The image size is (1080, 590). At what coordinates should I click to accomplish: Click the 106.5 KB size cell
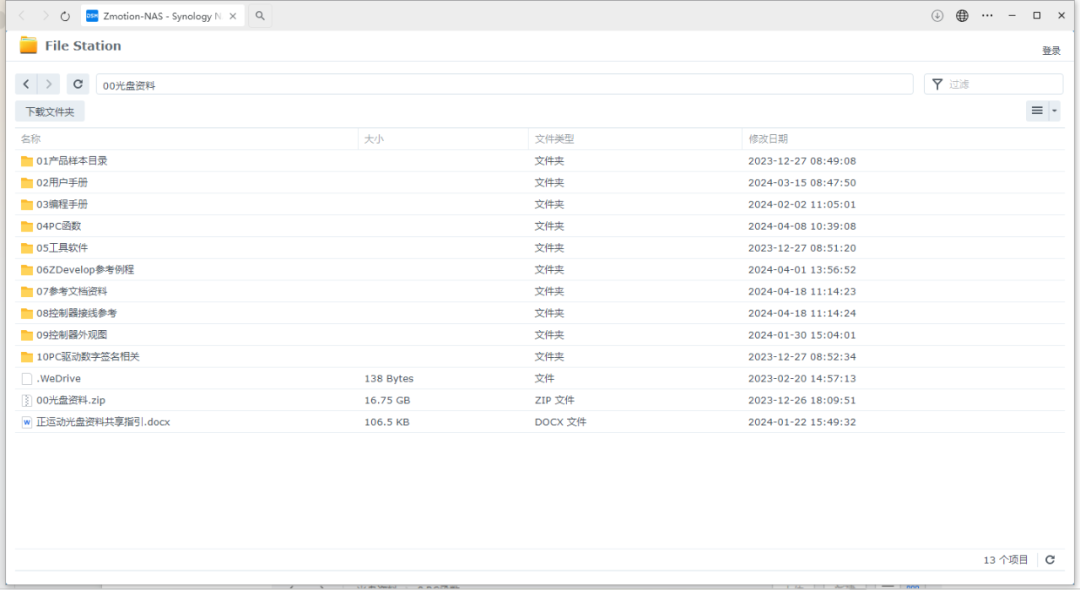387,422
